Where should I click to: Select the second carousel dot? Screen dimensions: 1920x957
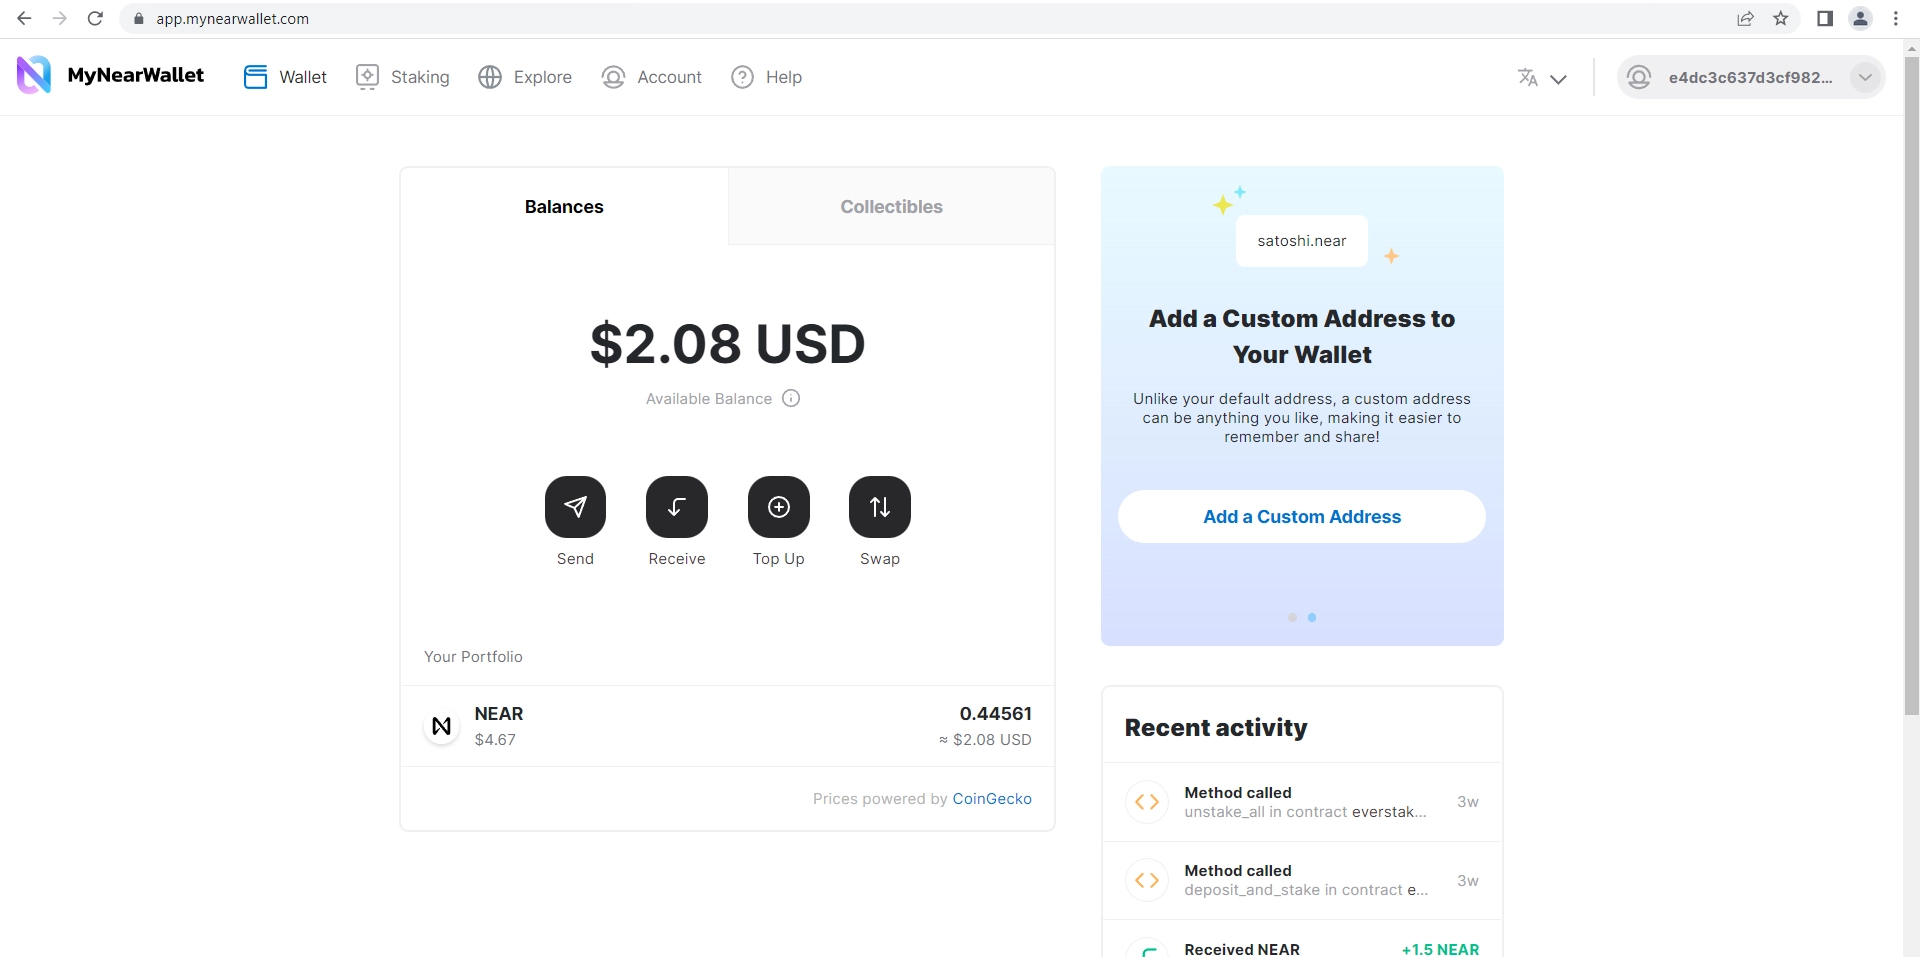click(x=1312, y=618)
